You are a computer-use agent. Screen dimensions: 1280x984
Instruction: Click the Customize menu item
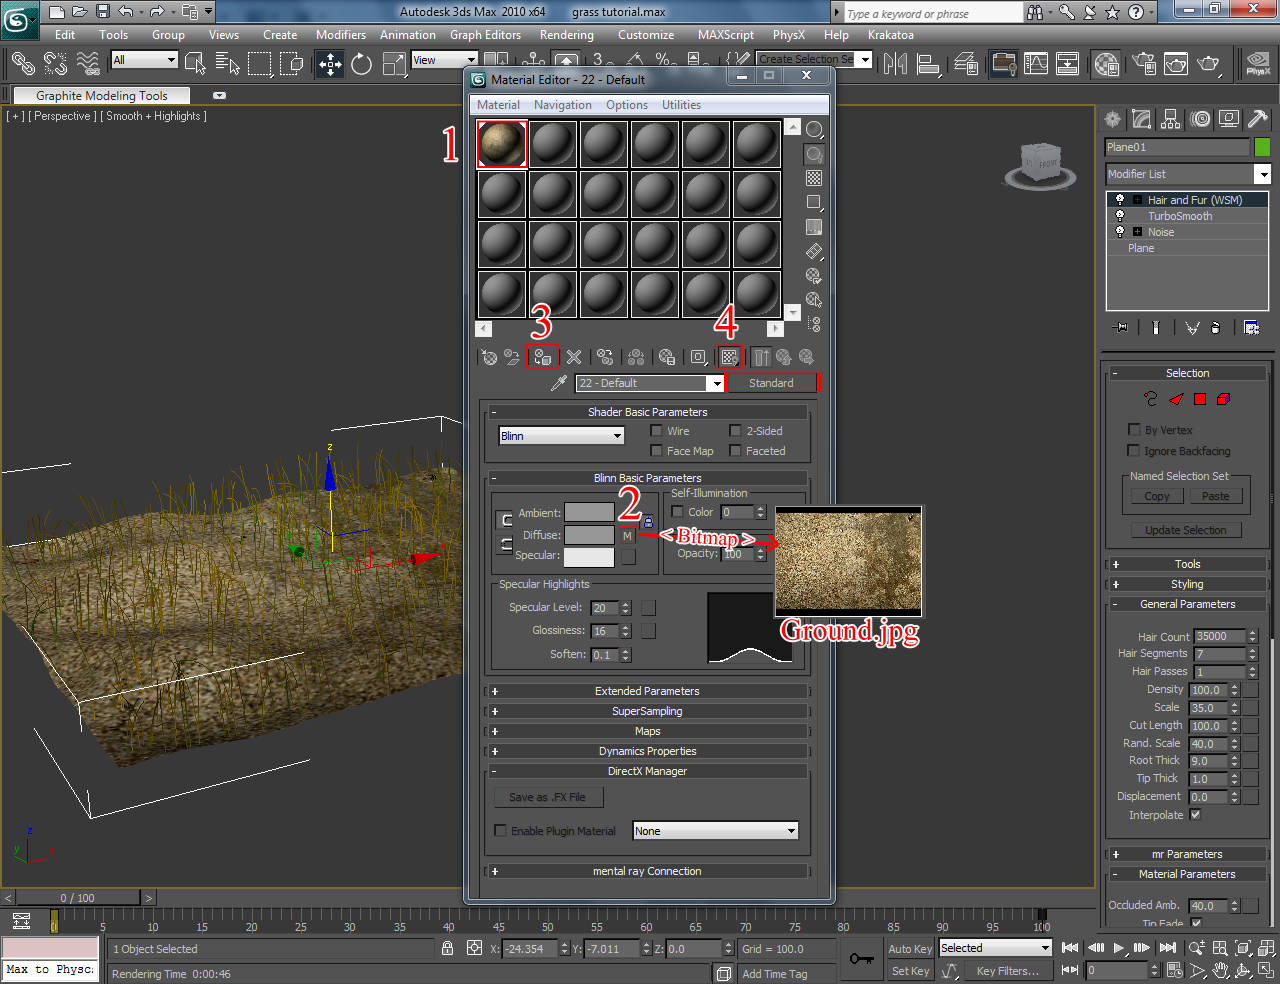point(646,34)
